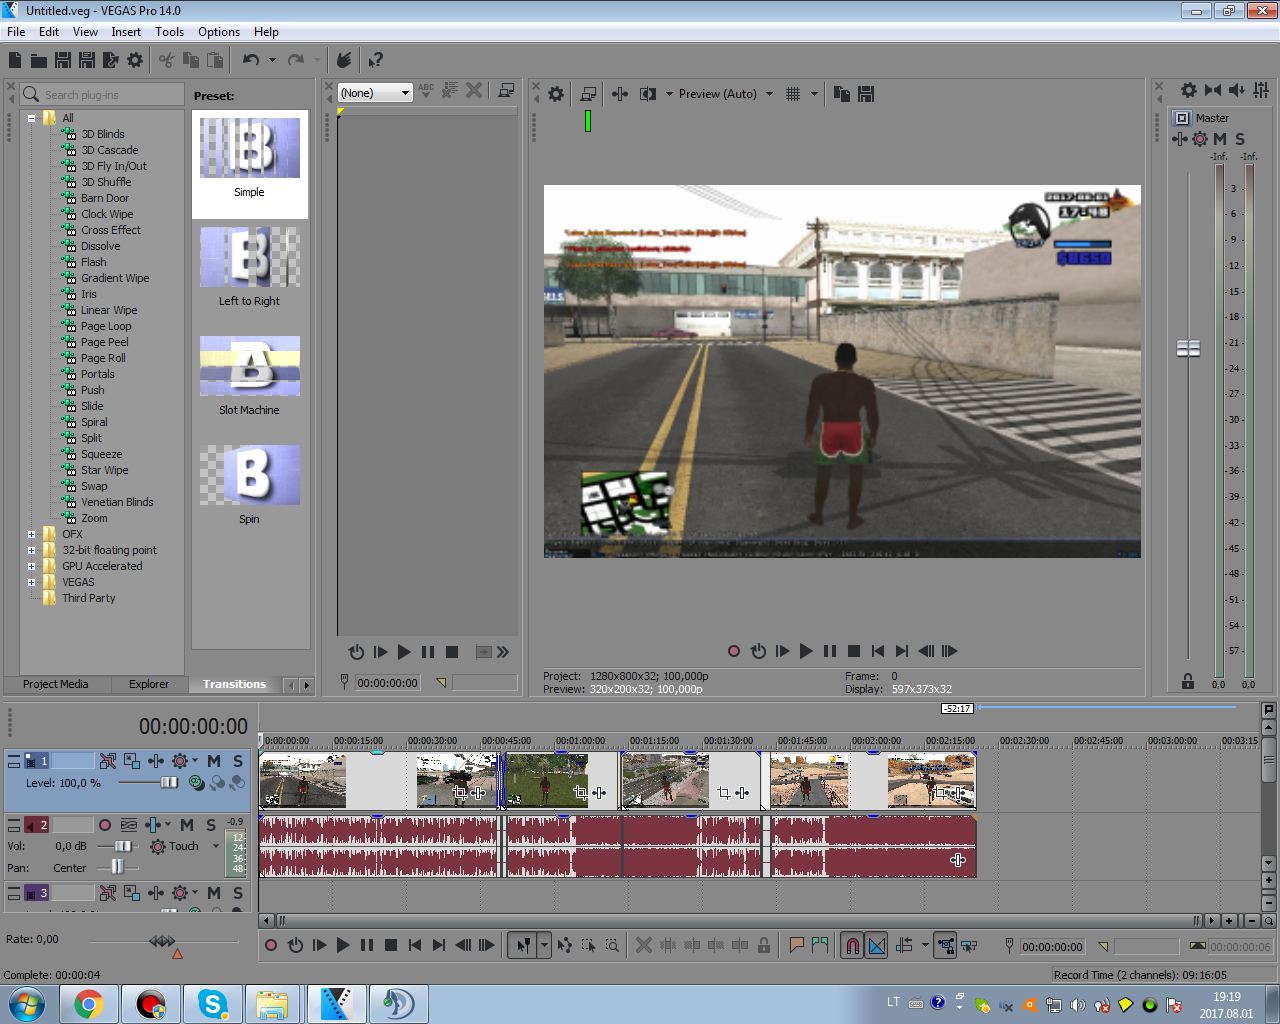Image resolution: width=1280 pixels, height=1024 pixels.
Task: Open the (None) preset dropdown in Trimmer
Action: pos(375,93)
